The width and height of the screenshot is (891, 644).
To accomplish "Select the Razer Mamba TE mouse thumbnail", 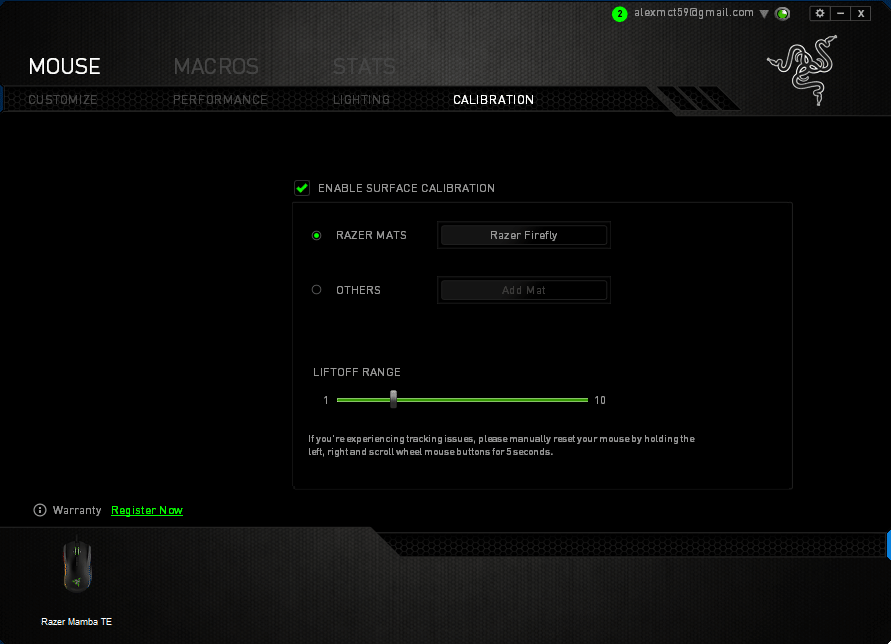I will [x=77, y=565].
